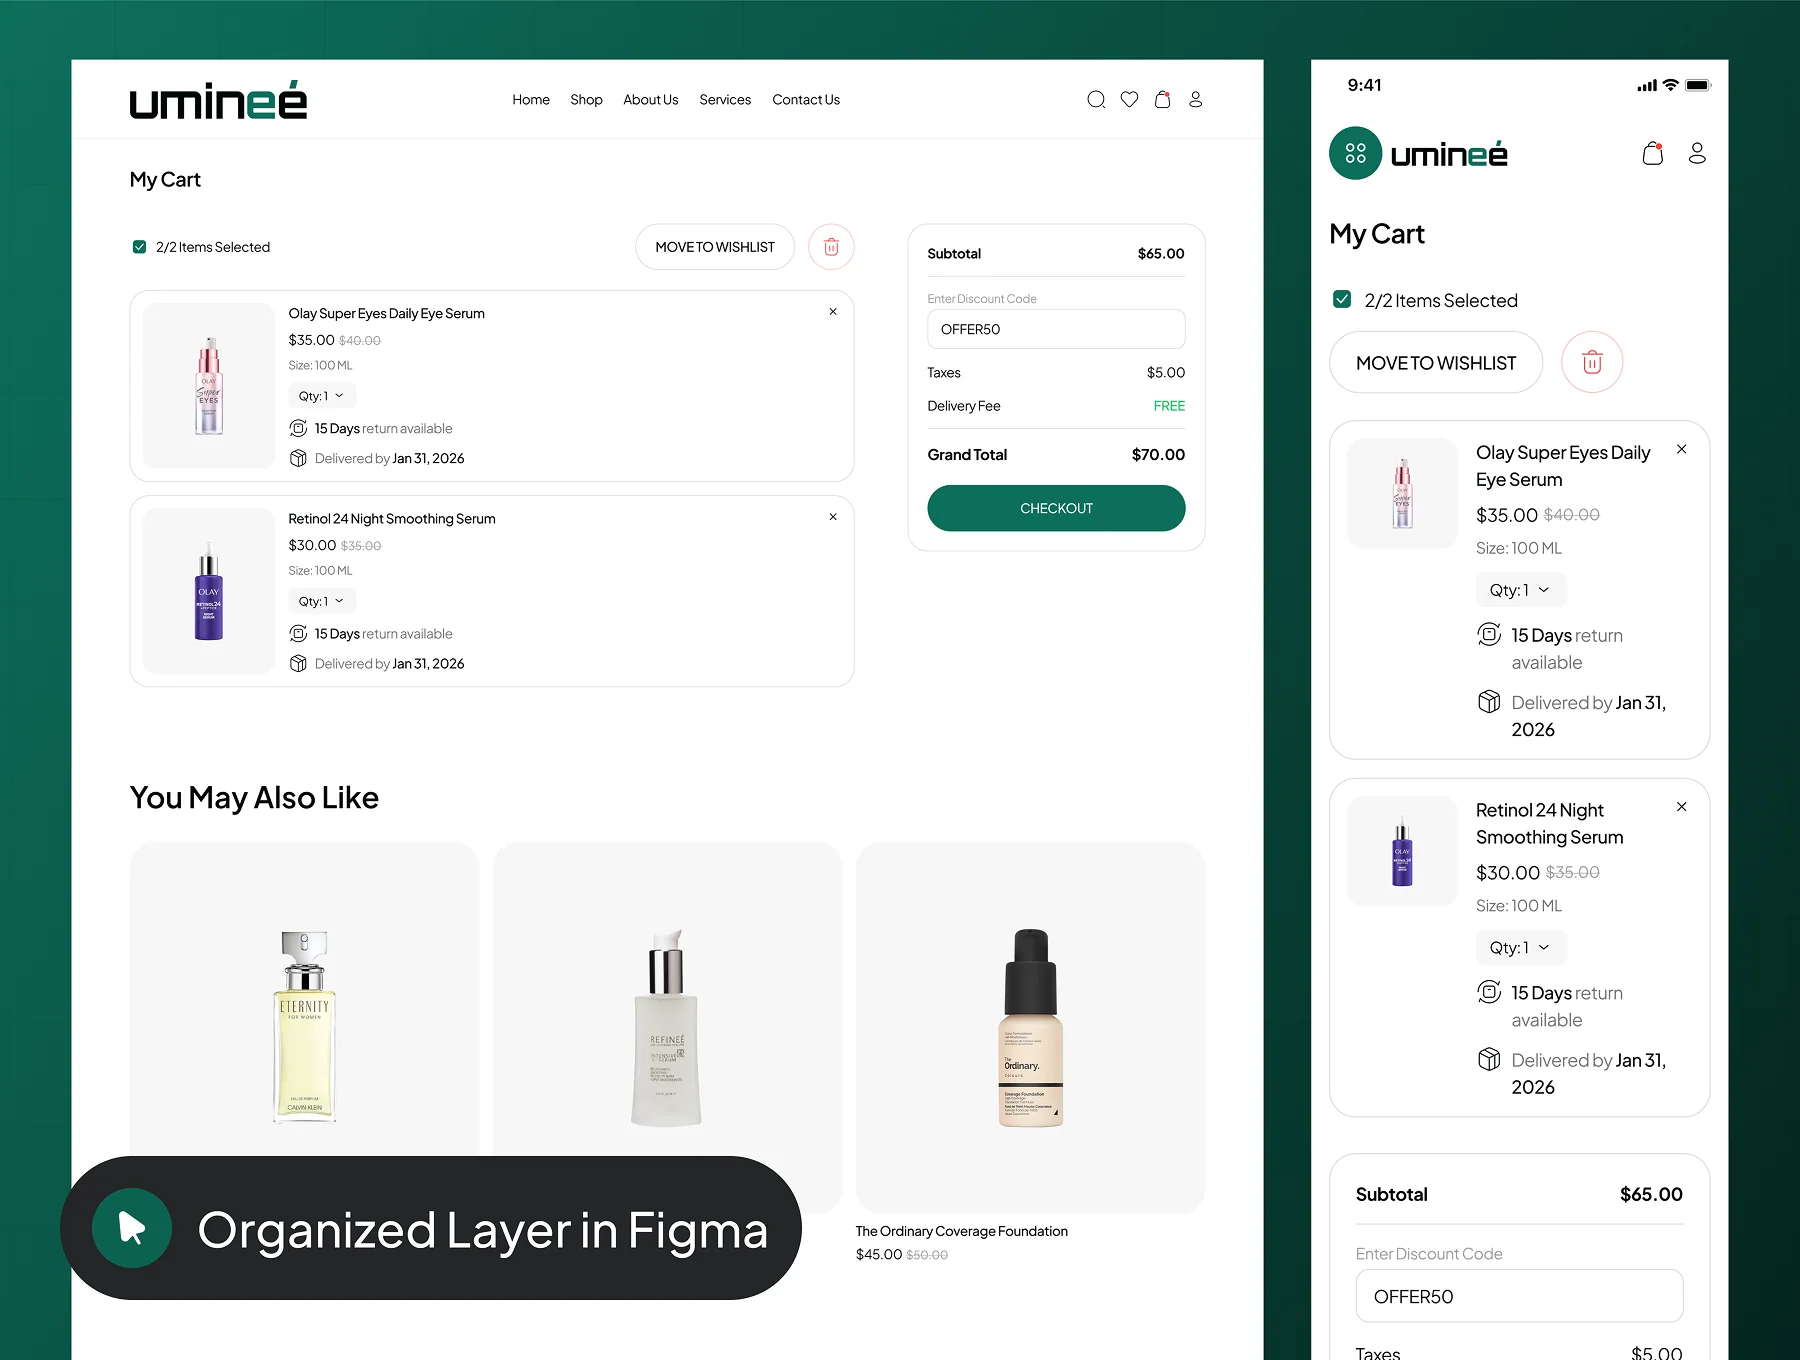
Task: Click delivery box icon on mobile Retinol 24 card
Action: 1489,1059
